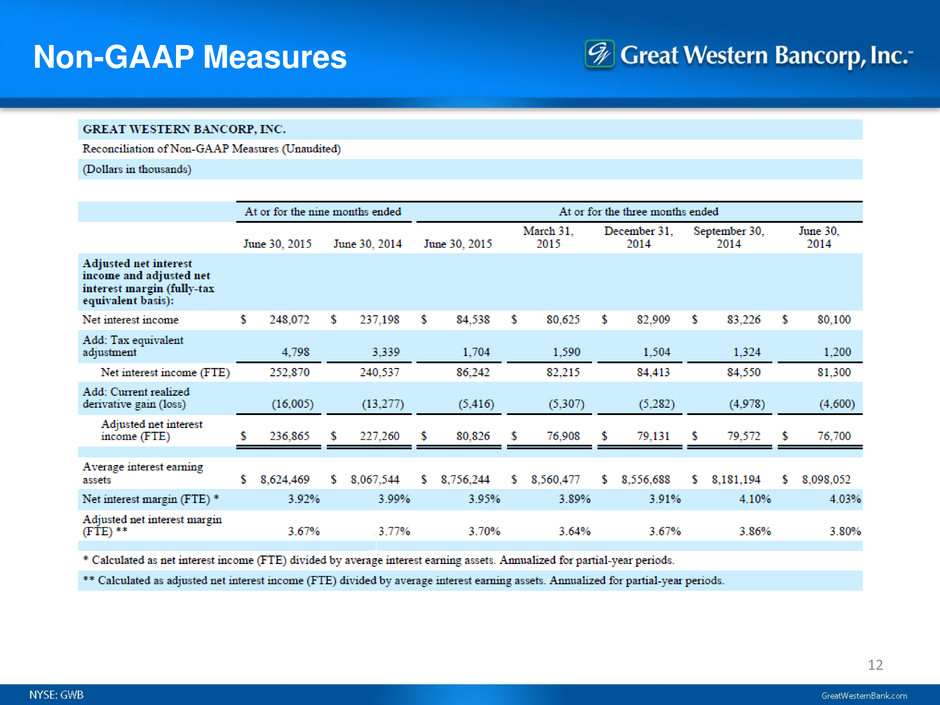The height and width of the screenshot is (705, 940).
Task: Click the GREAT WESTERN BANCORP, INC. table heading
Action: tap(184, 129)
